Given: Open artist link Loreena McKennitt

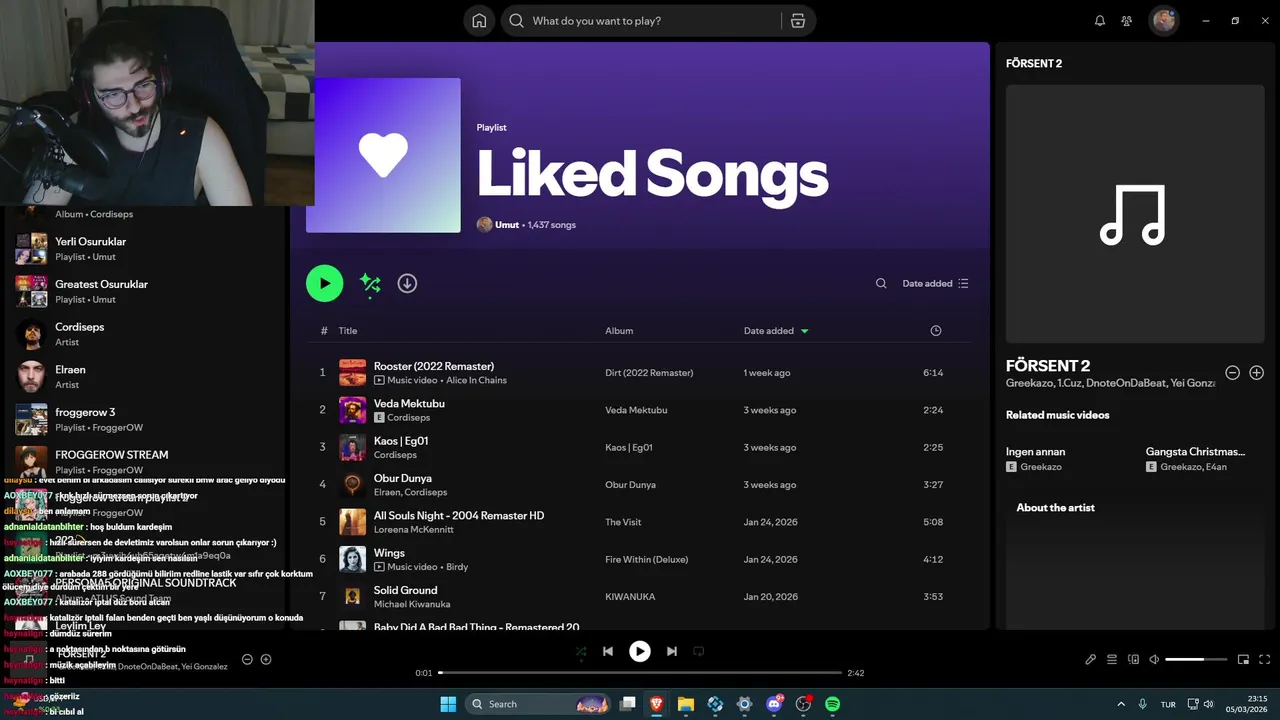Looking at the screenshot, I should [x=413, y=529].
